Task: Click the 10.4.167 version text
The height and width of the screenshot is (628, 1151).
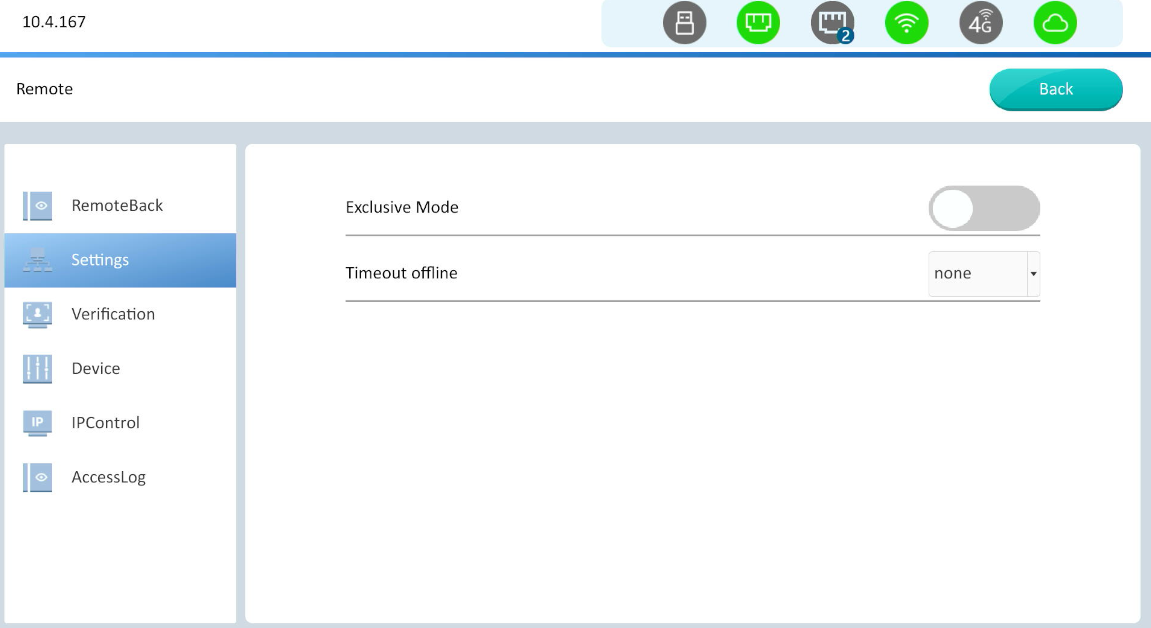Action: click(54, 22)
